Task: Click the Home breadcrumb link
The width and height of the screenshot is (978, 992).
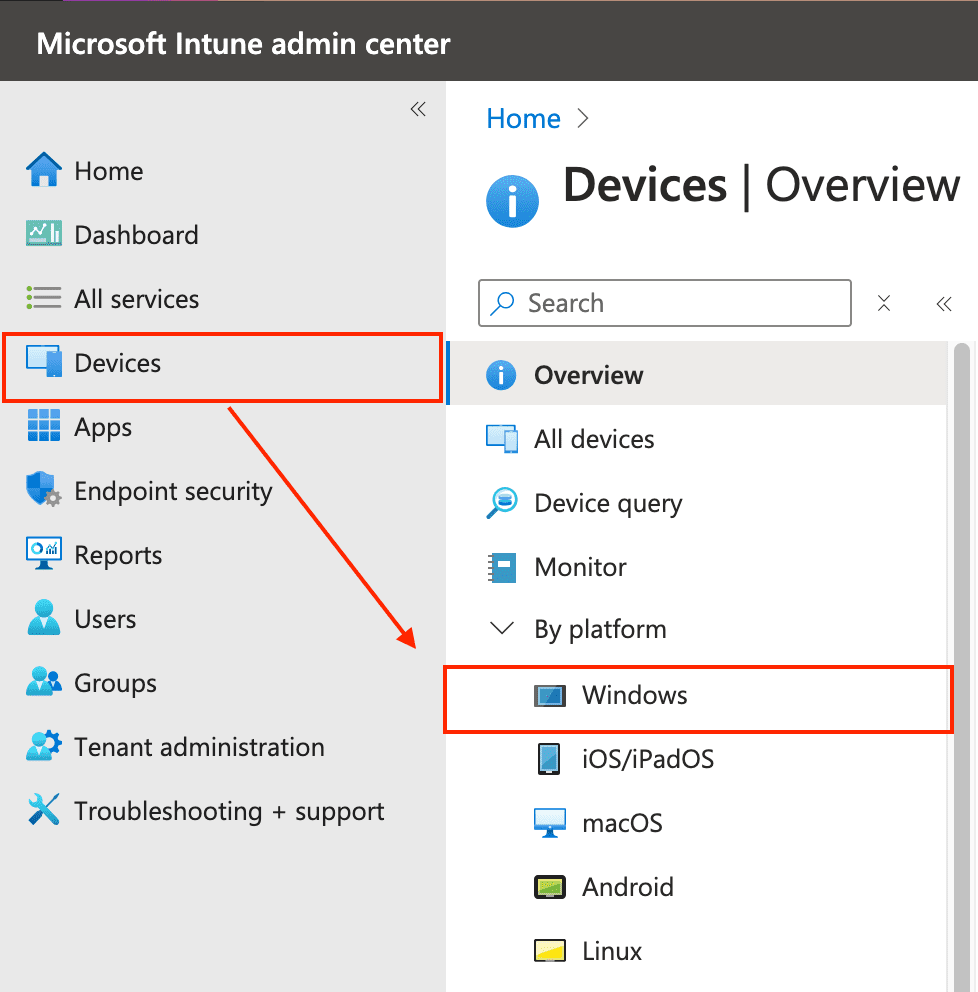Action: 523,118
